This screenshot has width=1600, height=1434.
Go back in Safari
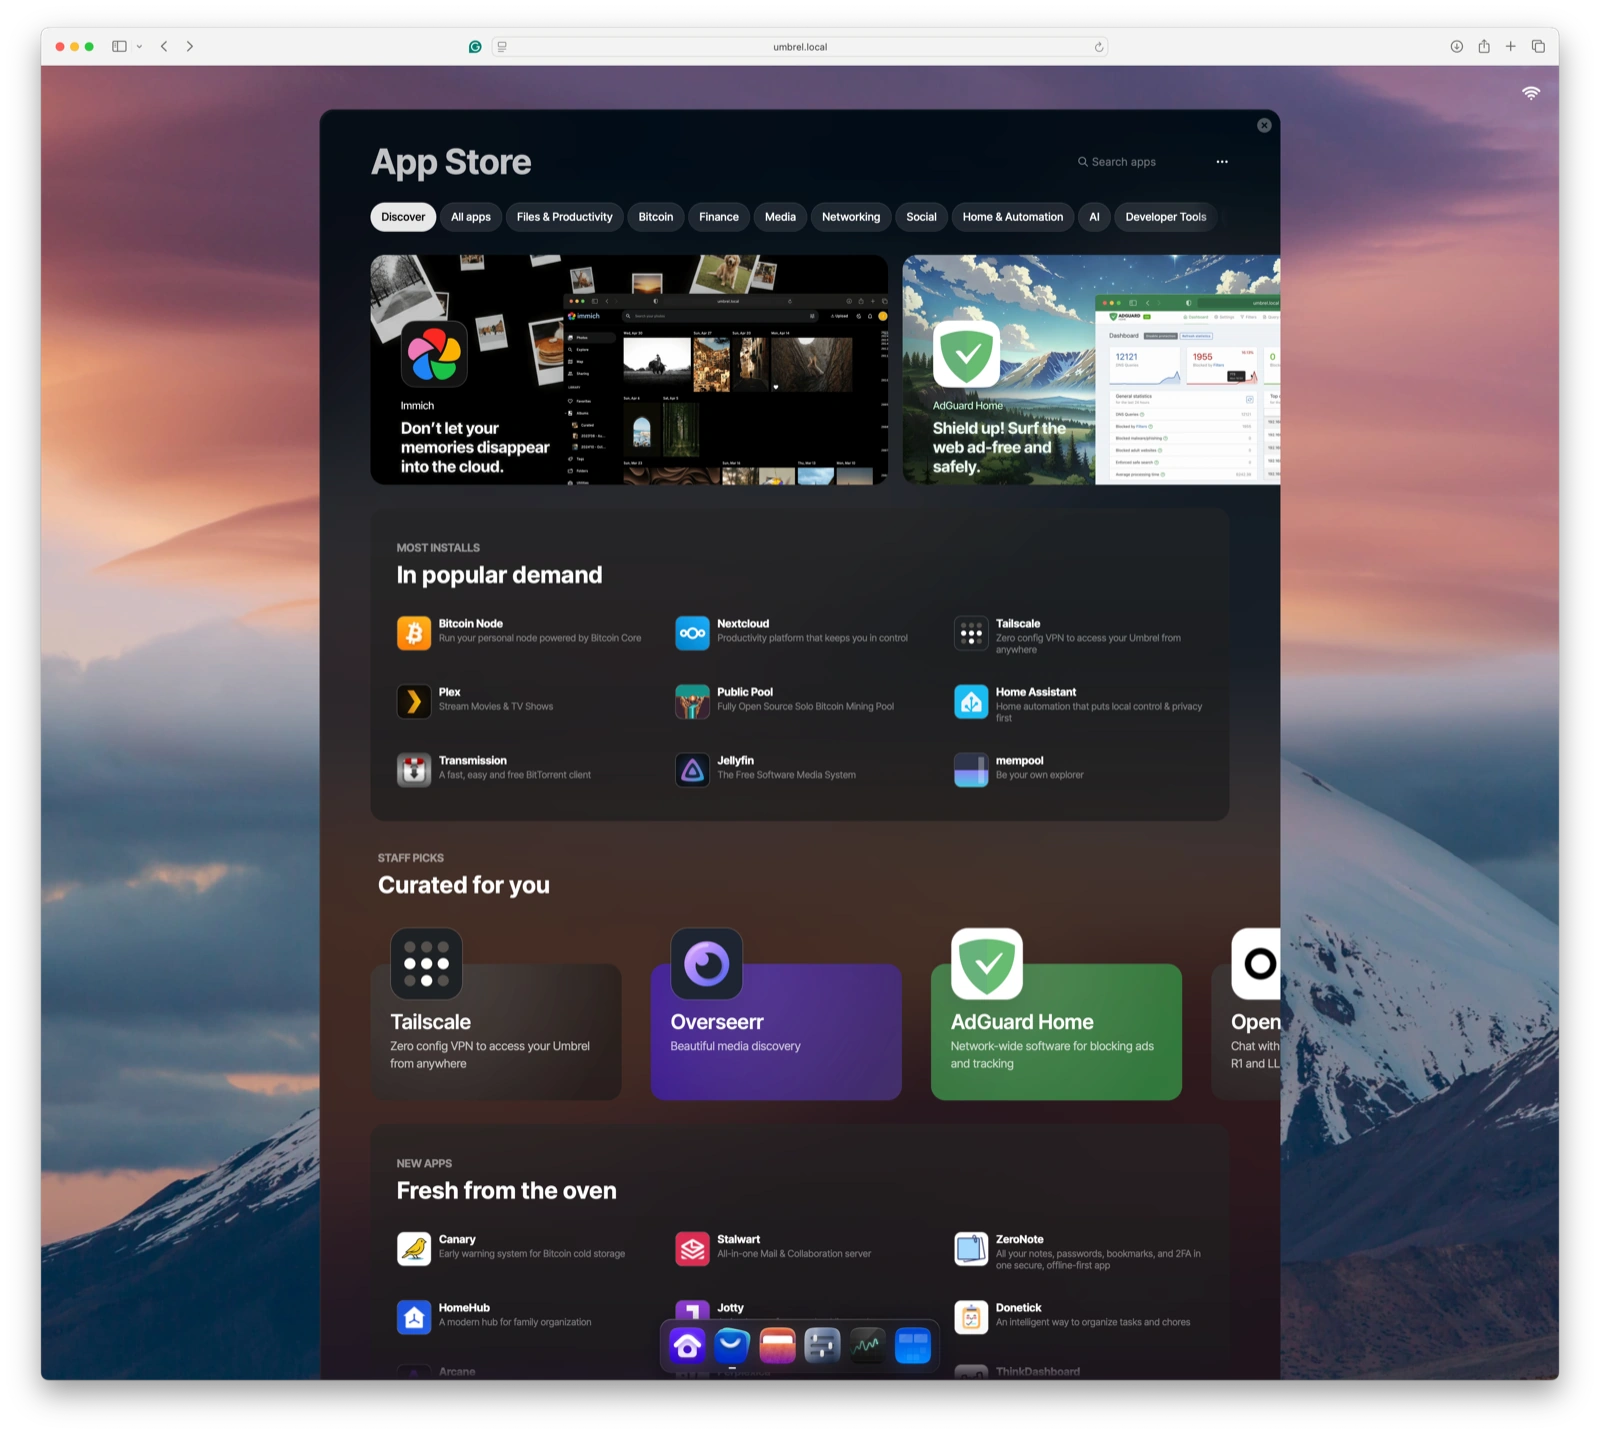(164, 47)
